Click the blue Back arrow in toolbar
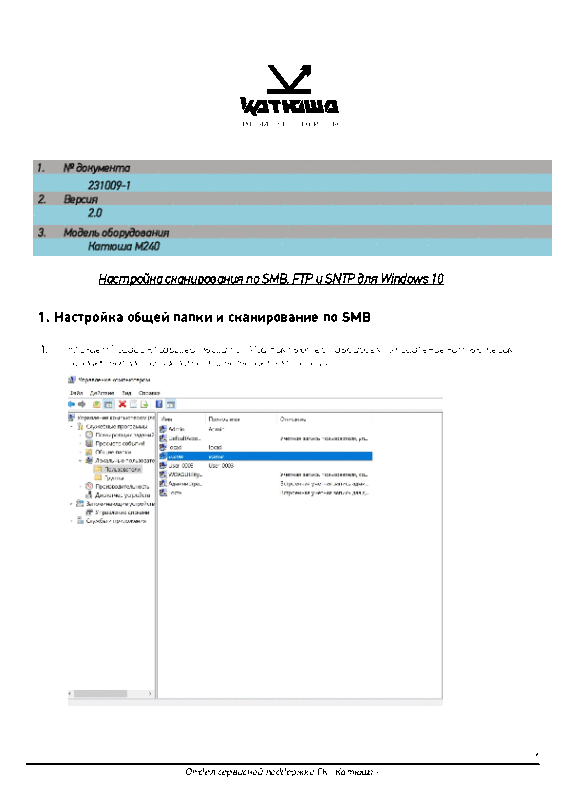Image resolution: width=566 pixels, height=800 pixels. pos(71,404)
